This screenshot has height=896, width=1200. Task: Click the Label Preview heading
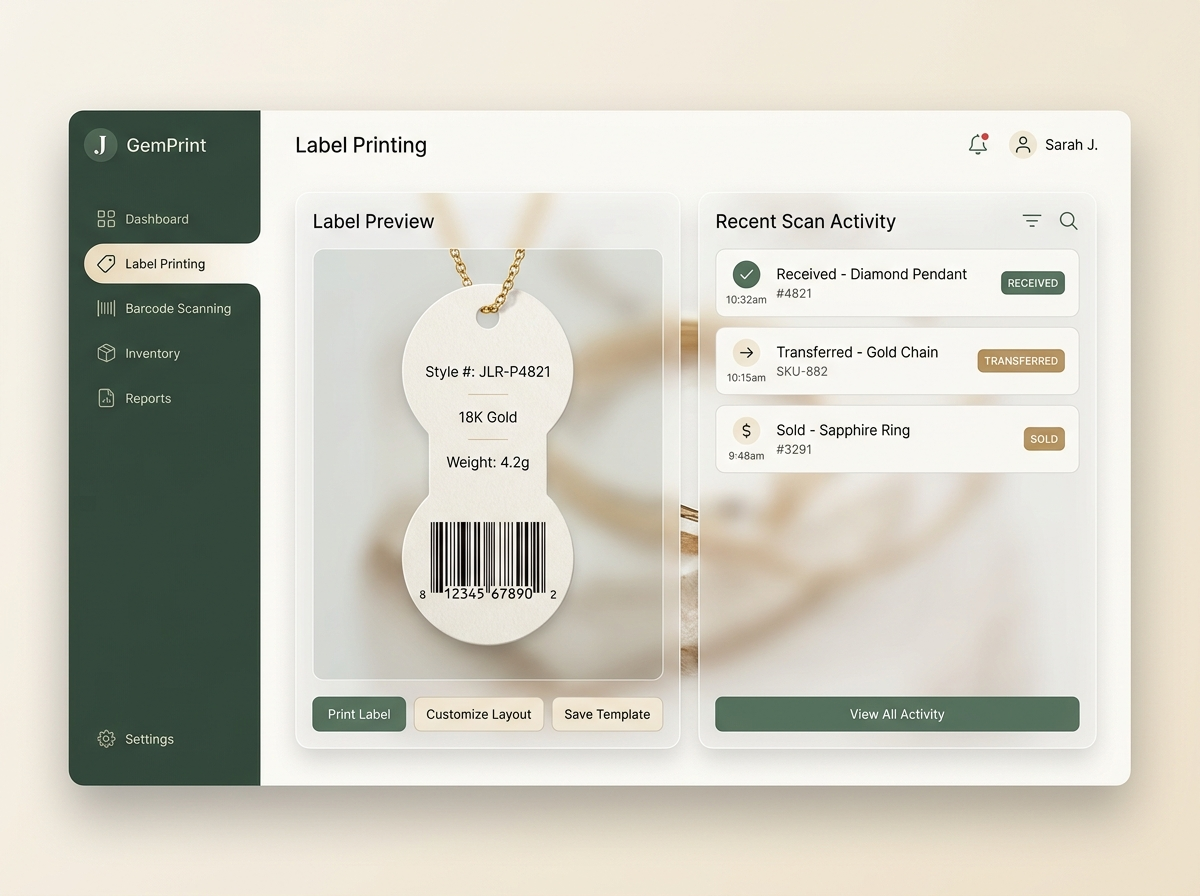pos(373,221)
